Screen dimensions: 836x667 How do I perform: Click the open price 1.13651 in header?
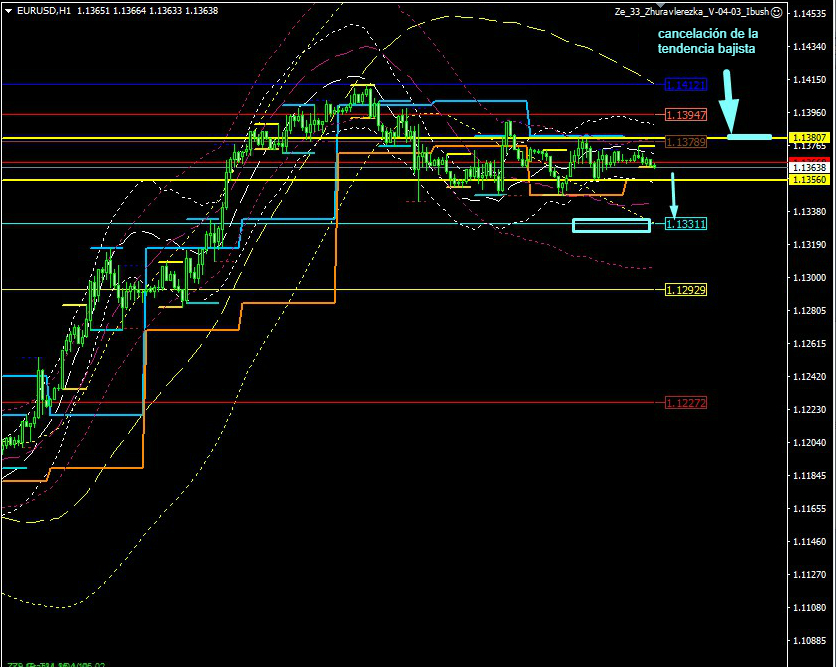(x=93, y=11)
